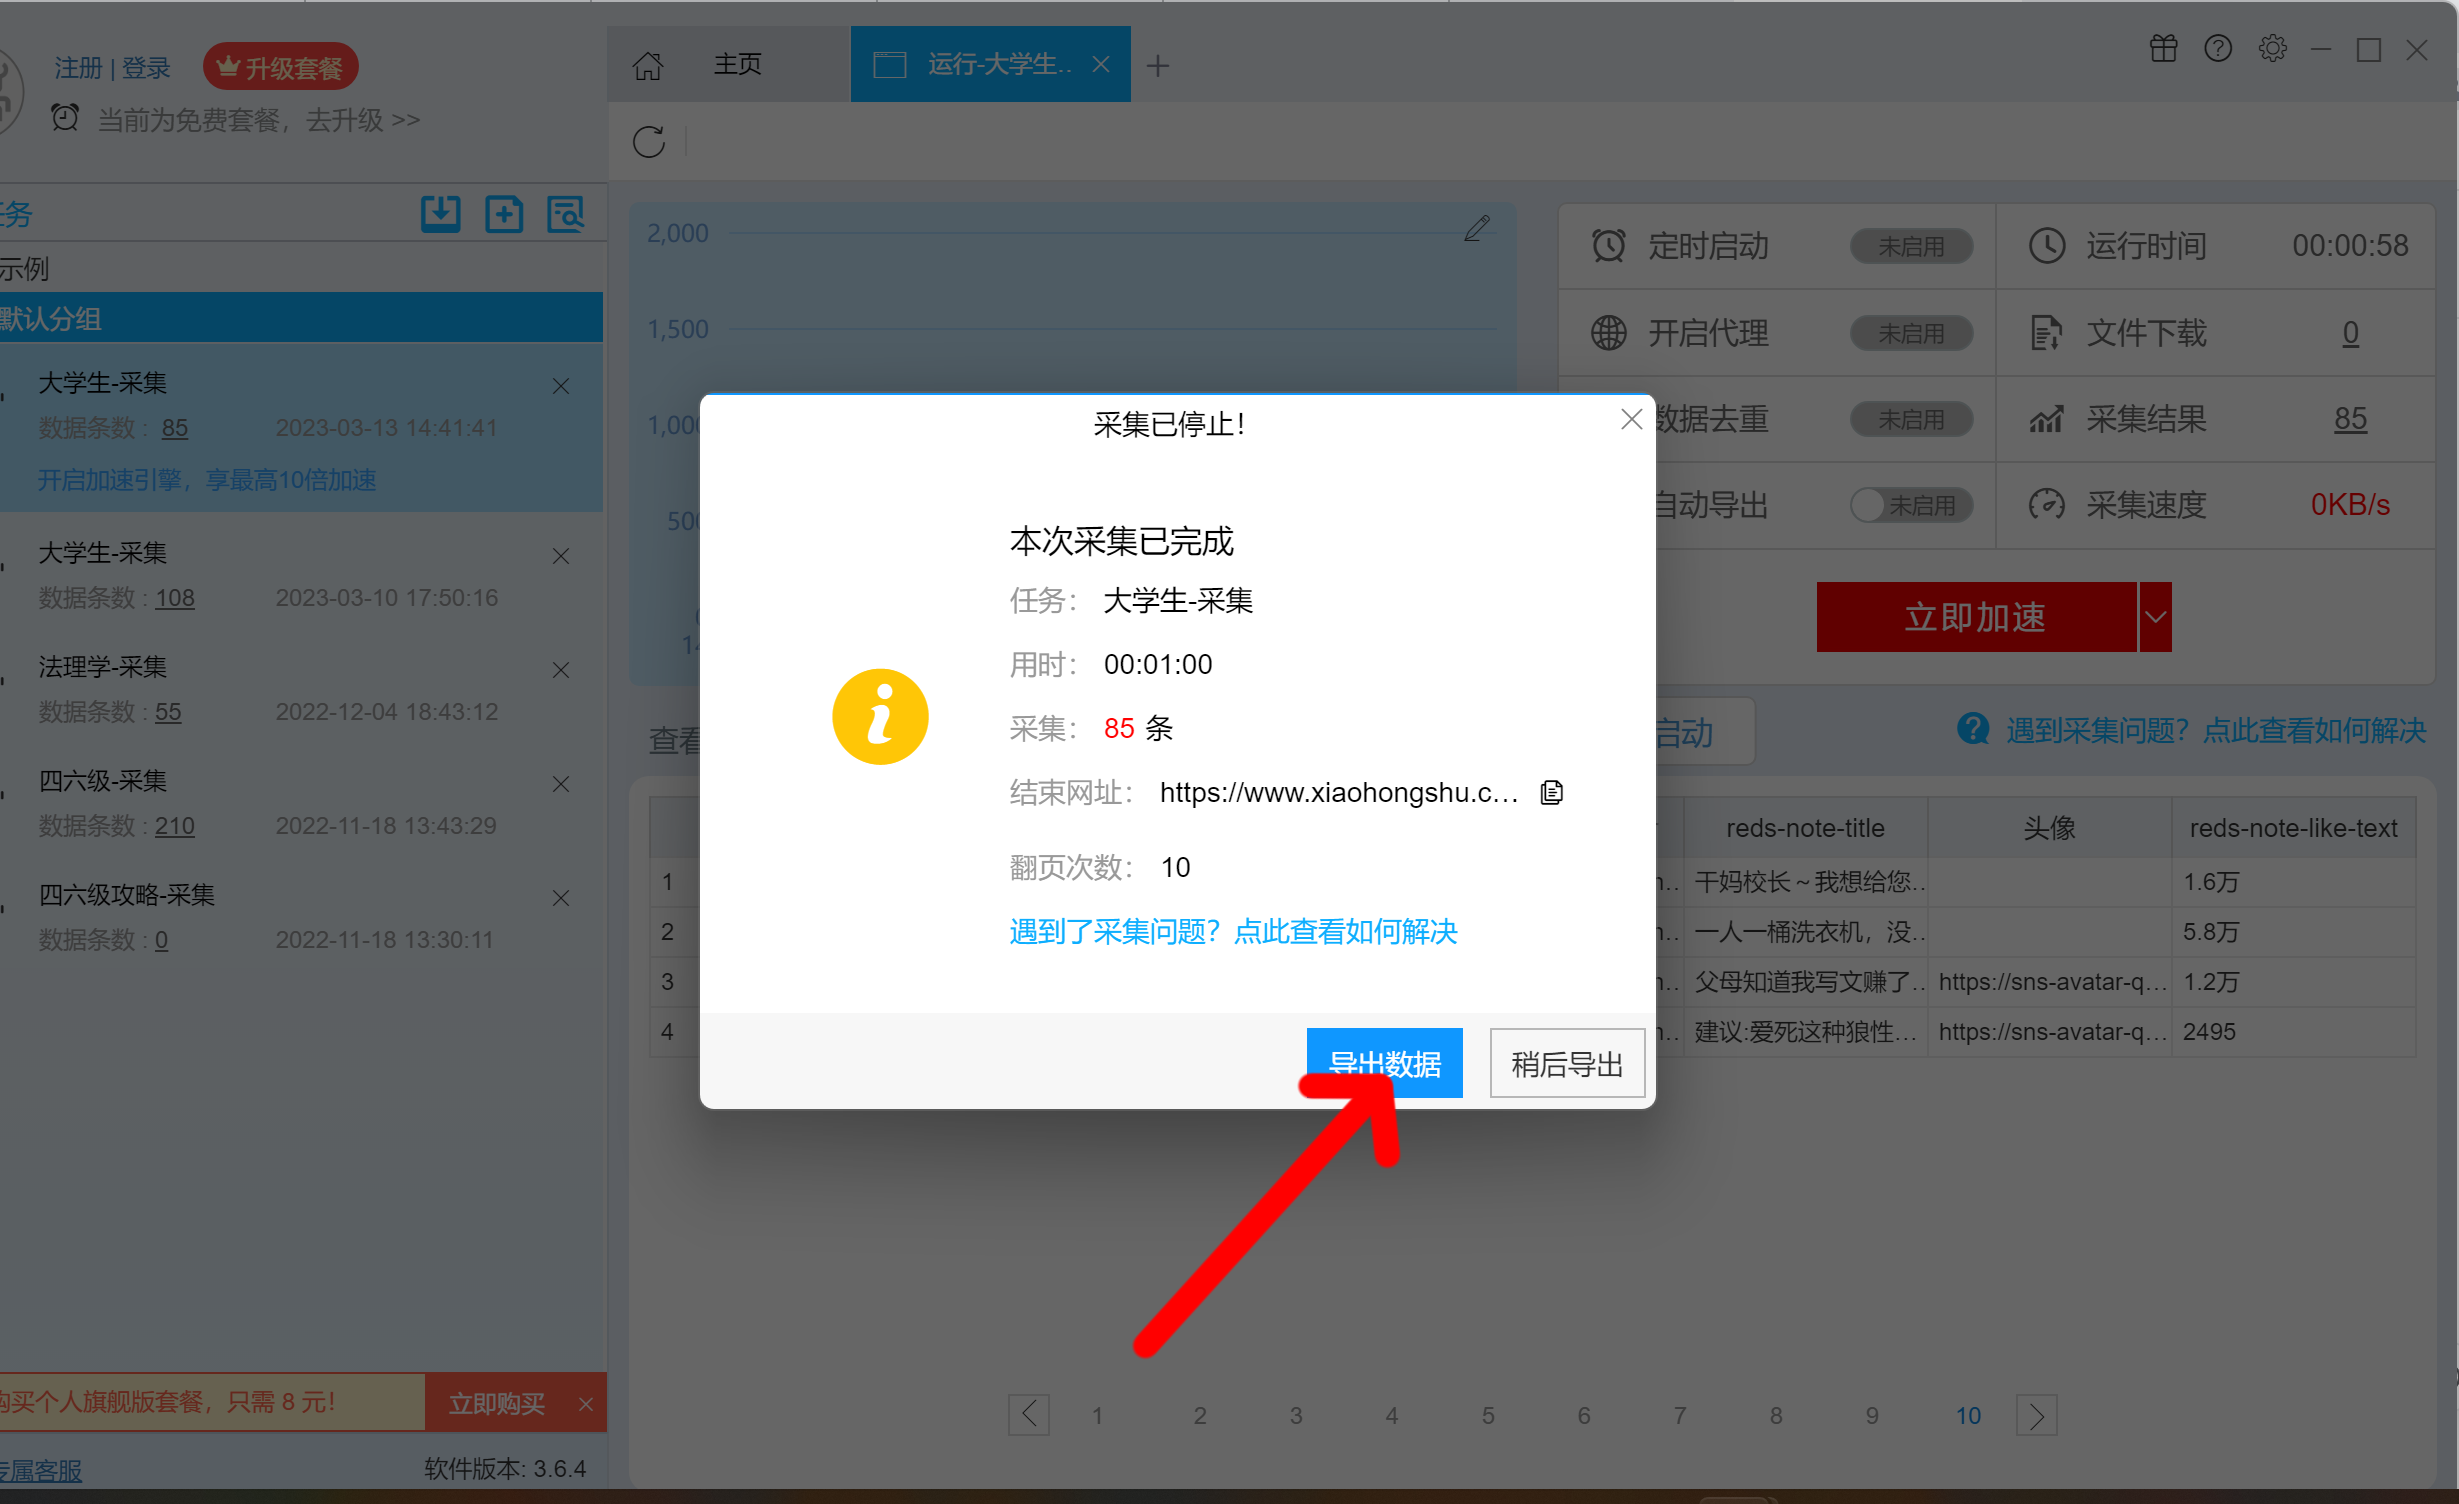This screenshot has width=2459, height=1504.
Task: Open the 108 record count link
Action: point(175,598)
